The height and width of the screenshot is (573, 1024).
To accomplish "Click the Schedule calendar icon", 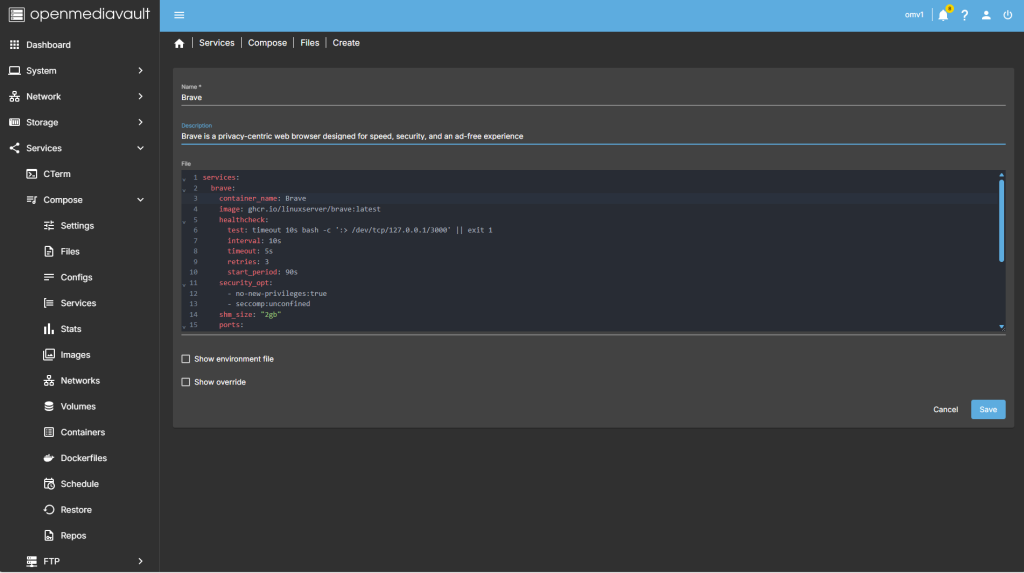I will tap(49, 484).
